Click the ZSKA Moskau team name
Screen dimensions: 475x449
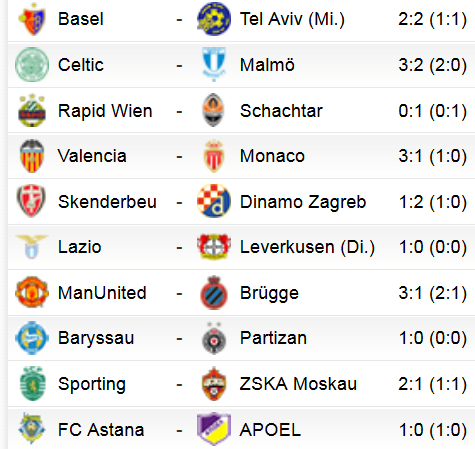[298, 384]
